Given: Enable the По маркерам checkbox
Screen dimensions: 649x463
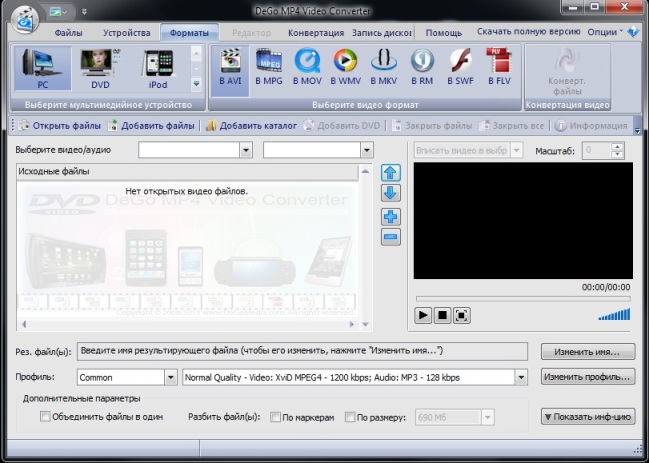Looking at the screenshot, I should 275,417.
